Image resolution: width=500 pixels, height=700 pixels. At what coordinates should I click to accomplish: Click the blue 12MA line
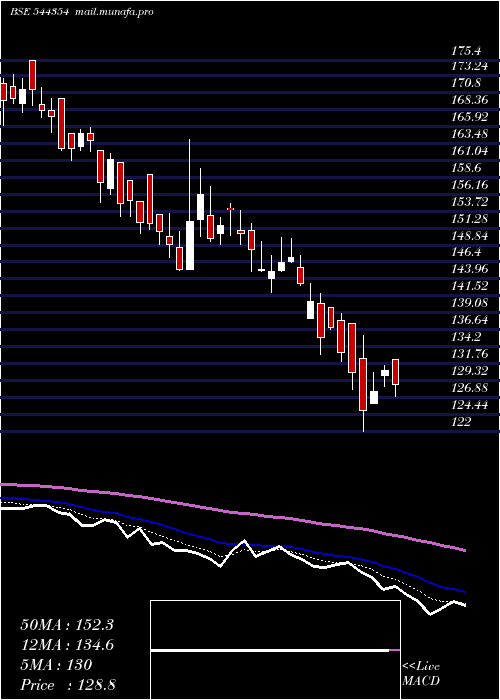232,544
